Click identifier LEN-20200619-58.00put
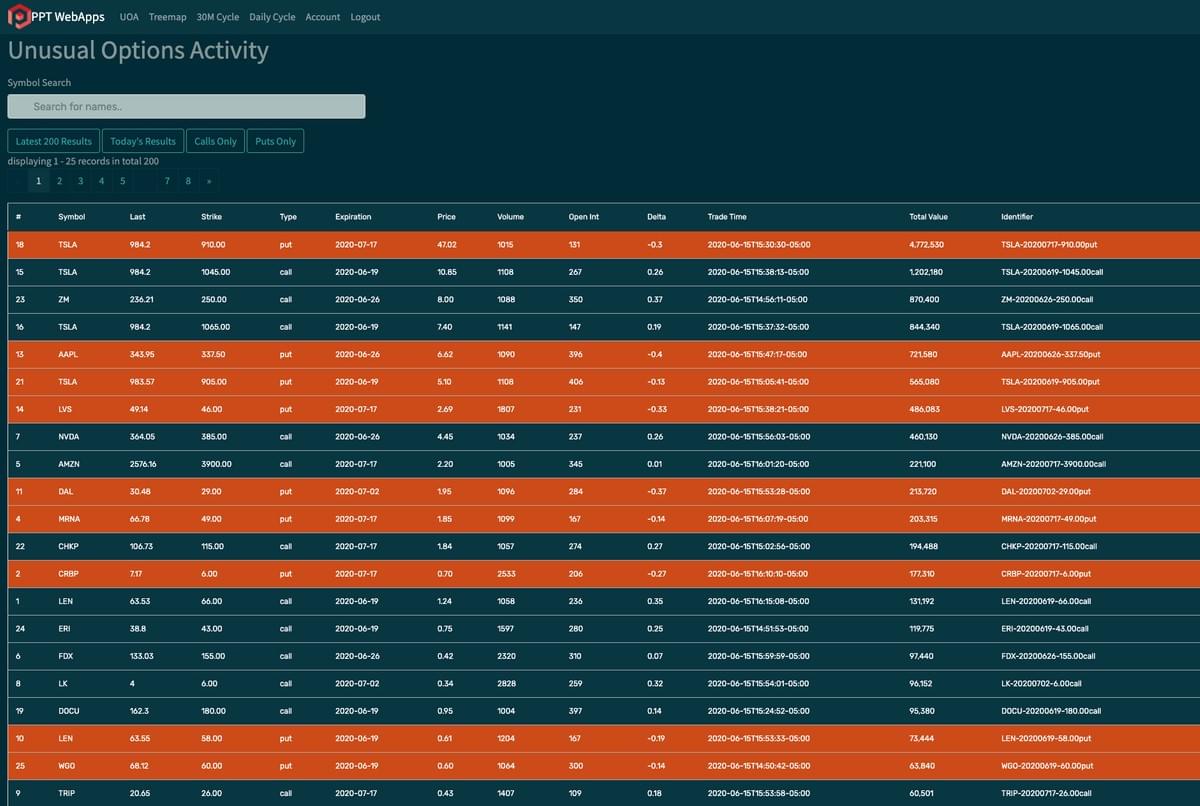This screenshot has height=806, width=1200. click(x=1046, y=739)
